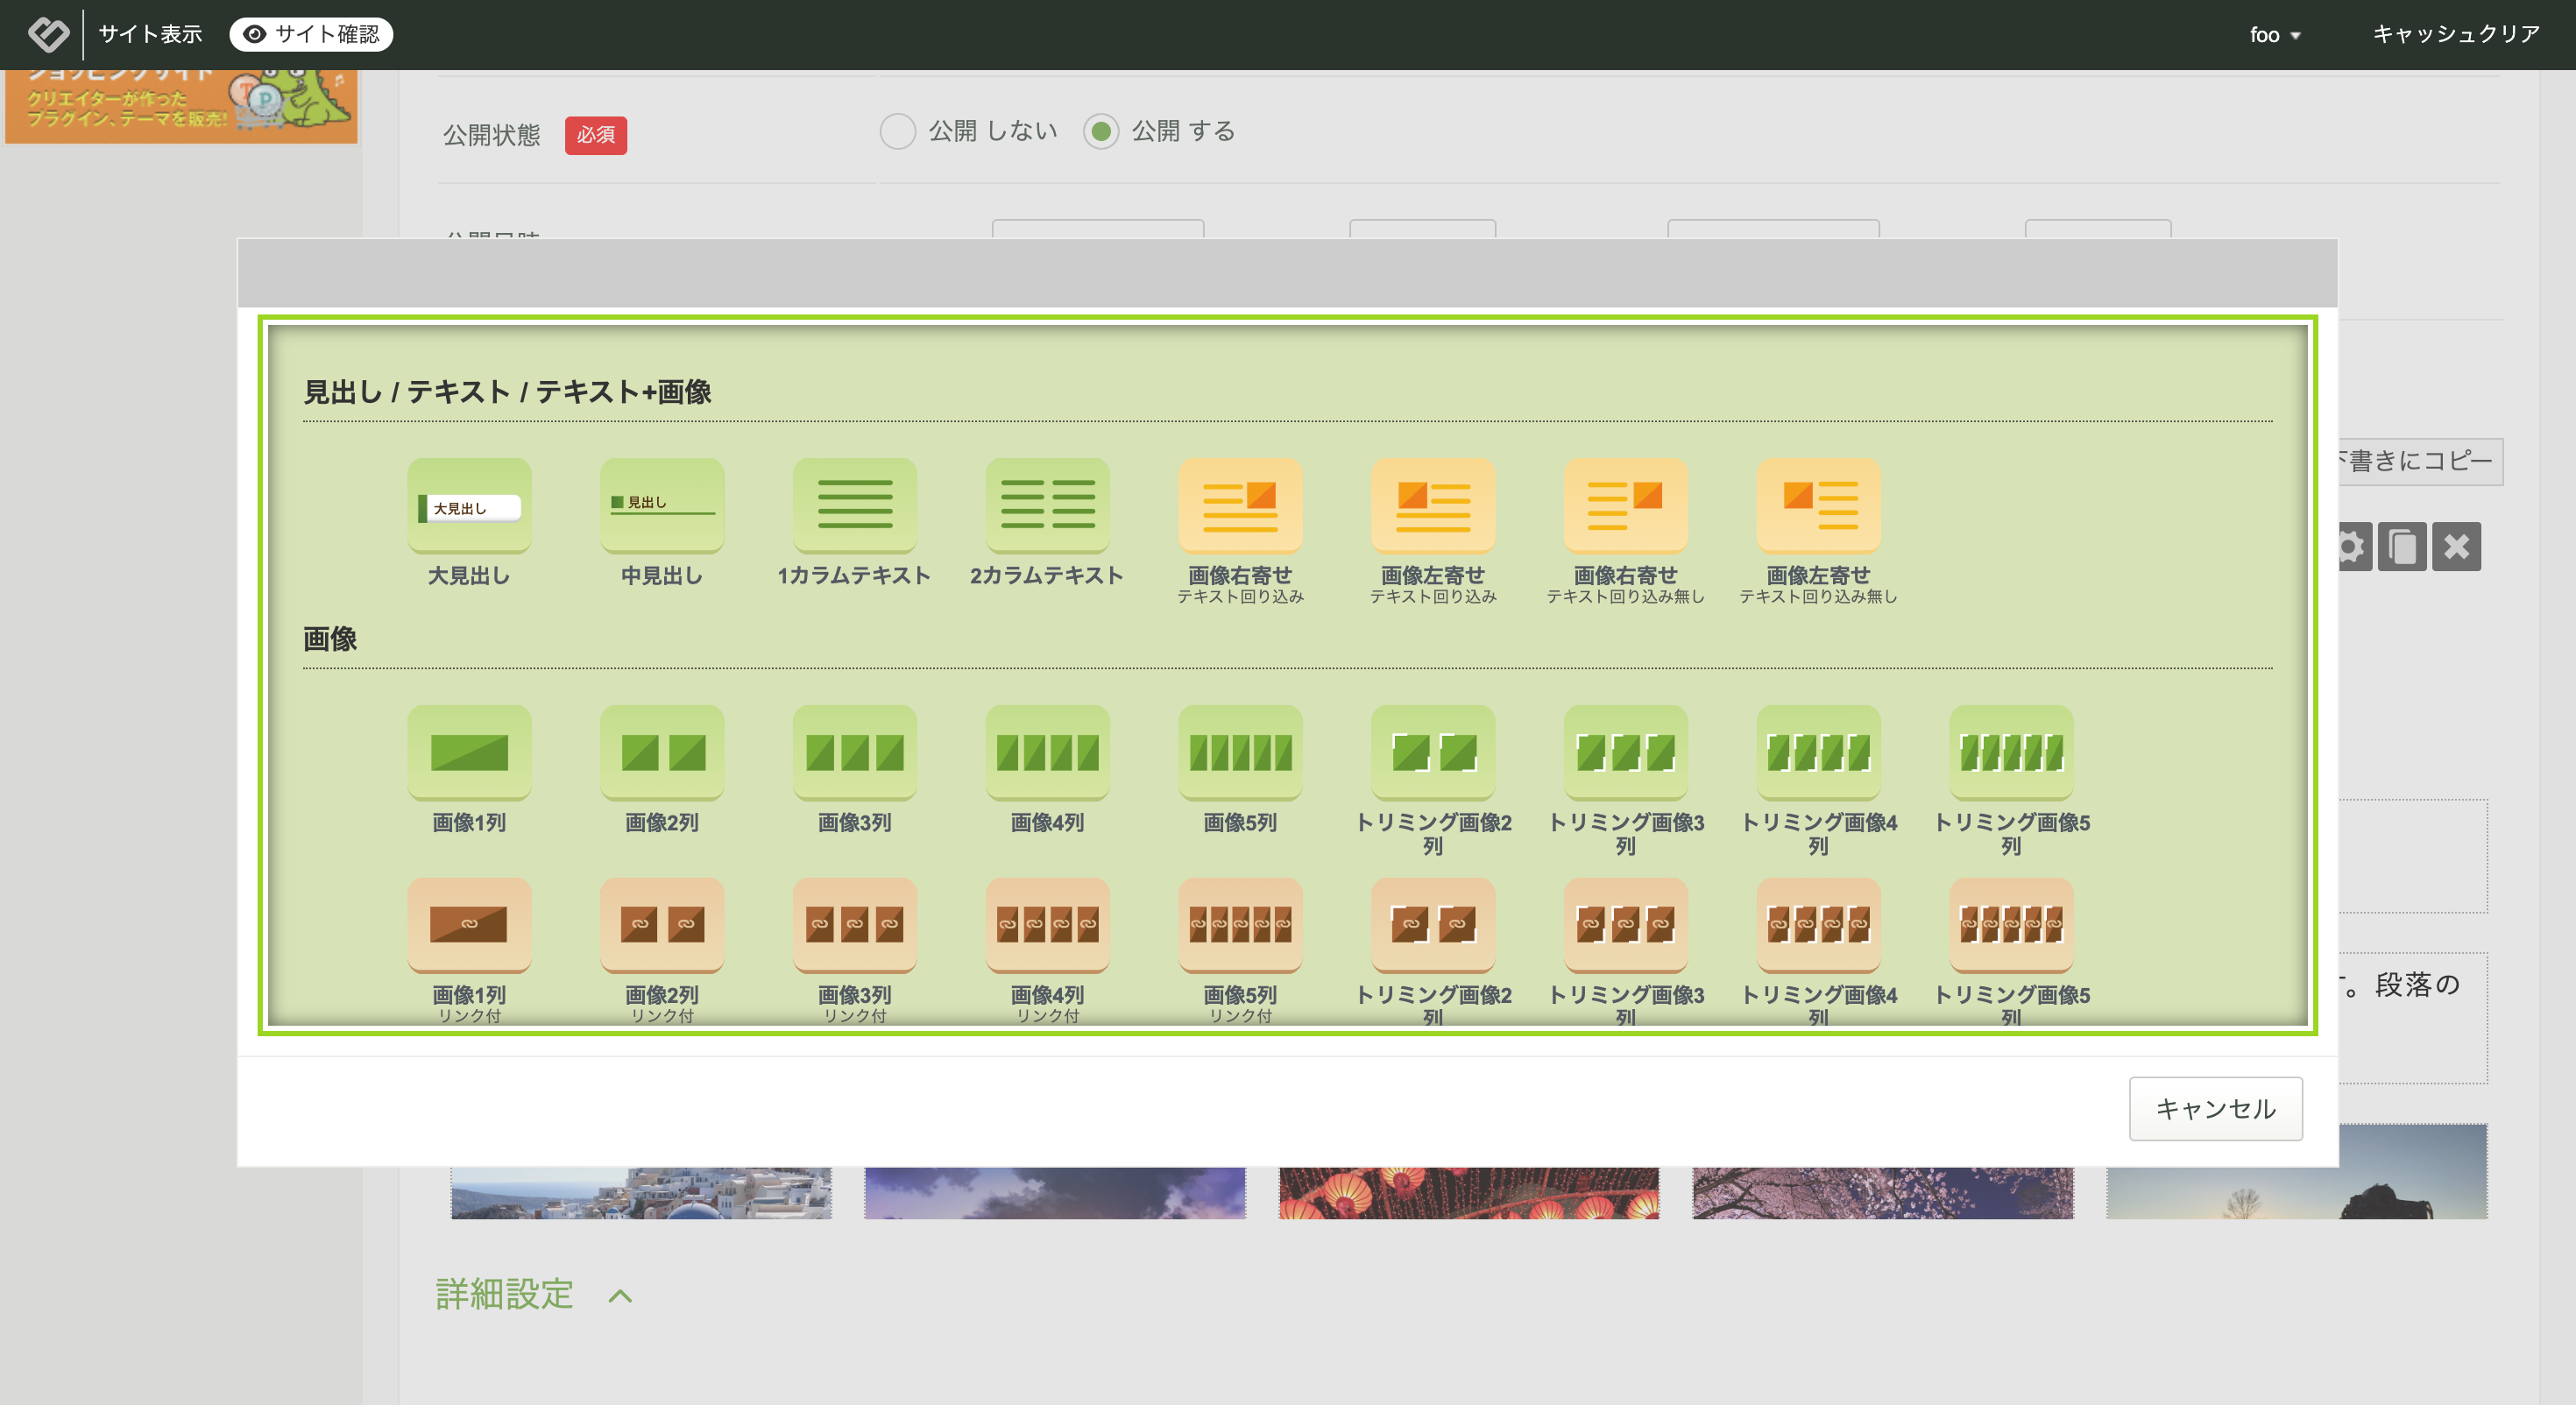Click キャッシュクリア in the top bar

[2456, 34]
